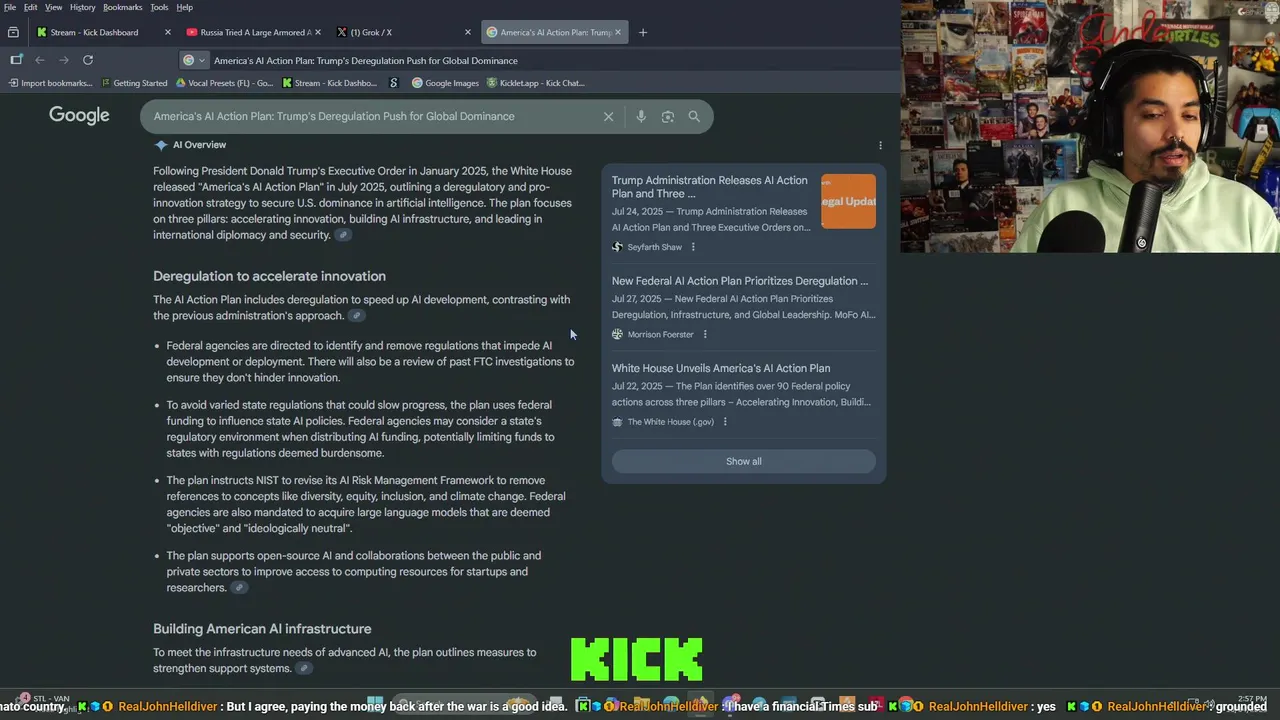Go forward to the next page
Viewport: 1280px width, 720px height.
pyautogui.click(x=64, y=60)
